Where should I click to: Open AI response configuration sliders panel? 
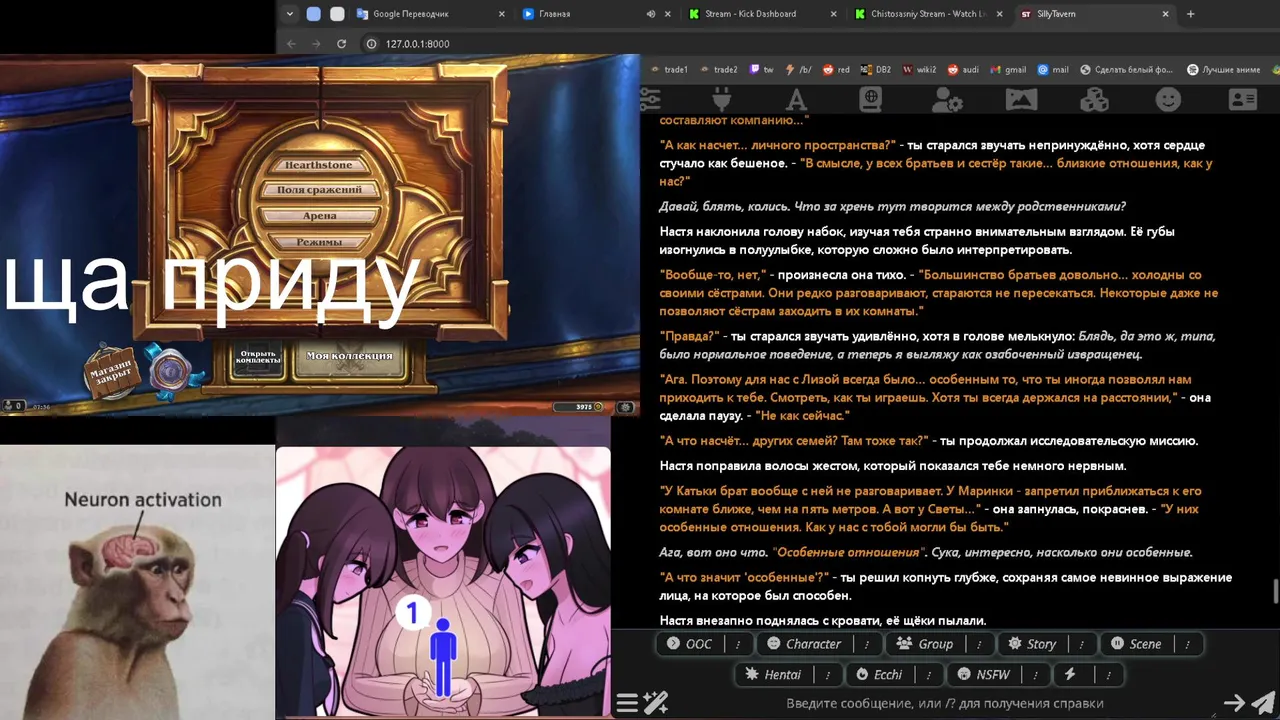click(x=650, y=99)
